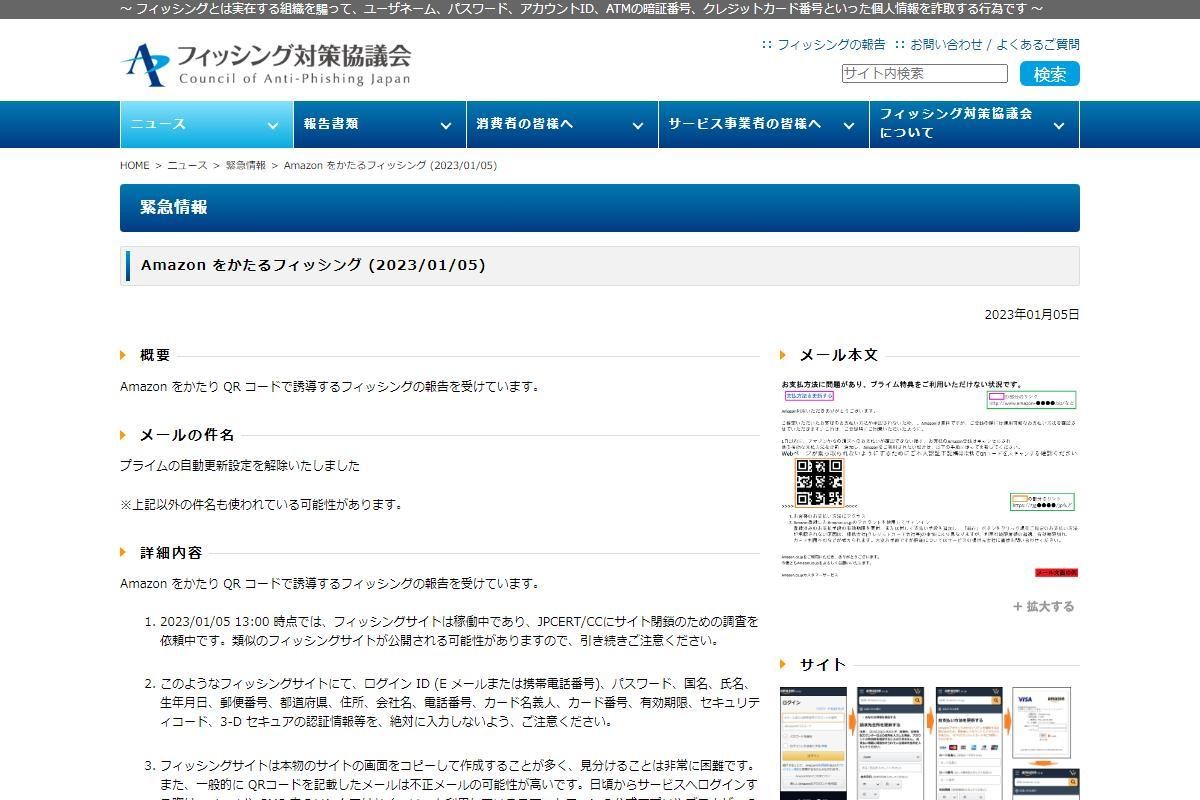Image resolution: width=1200 pixels, height=800 pixels.
Task: Click the date 2023年01月05日
Action: coord(1032,314)
